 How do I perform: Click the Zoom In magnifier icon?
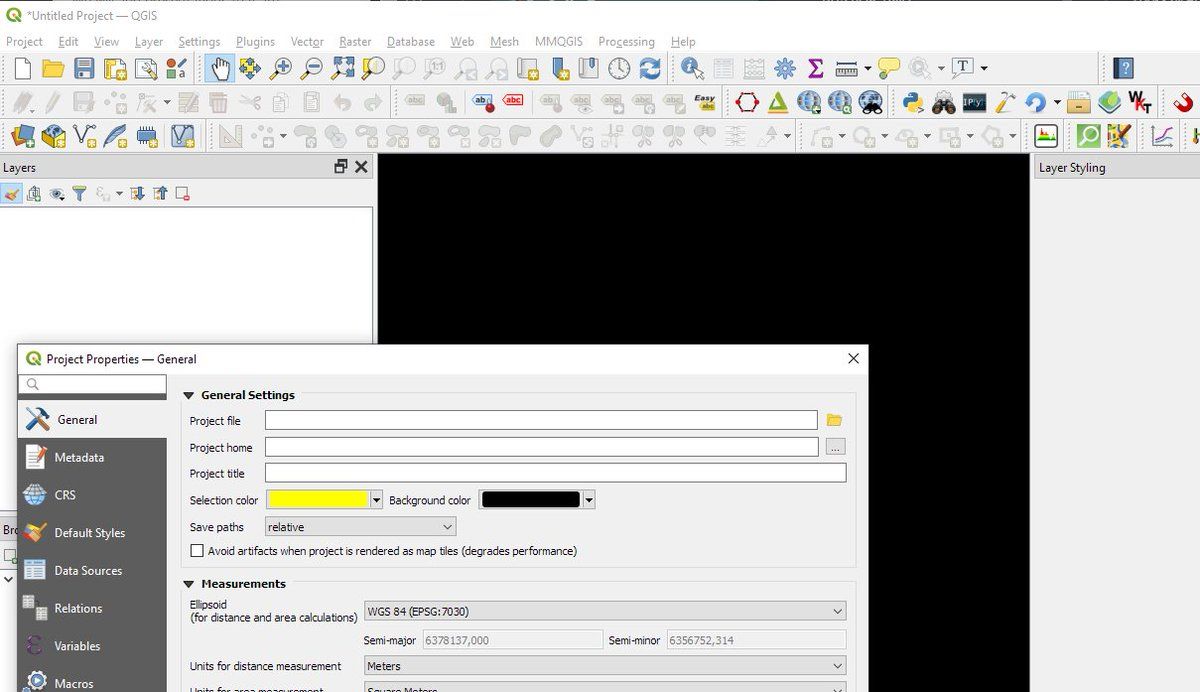coord(281,68)
